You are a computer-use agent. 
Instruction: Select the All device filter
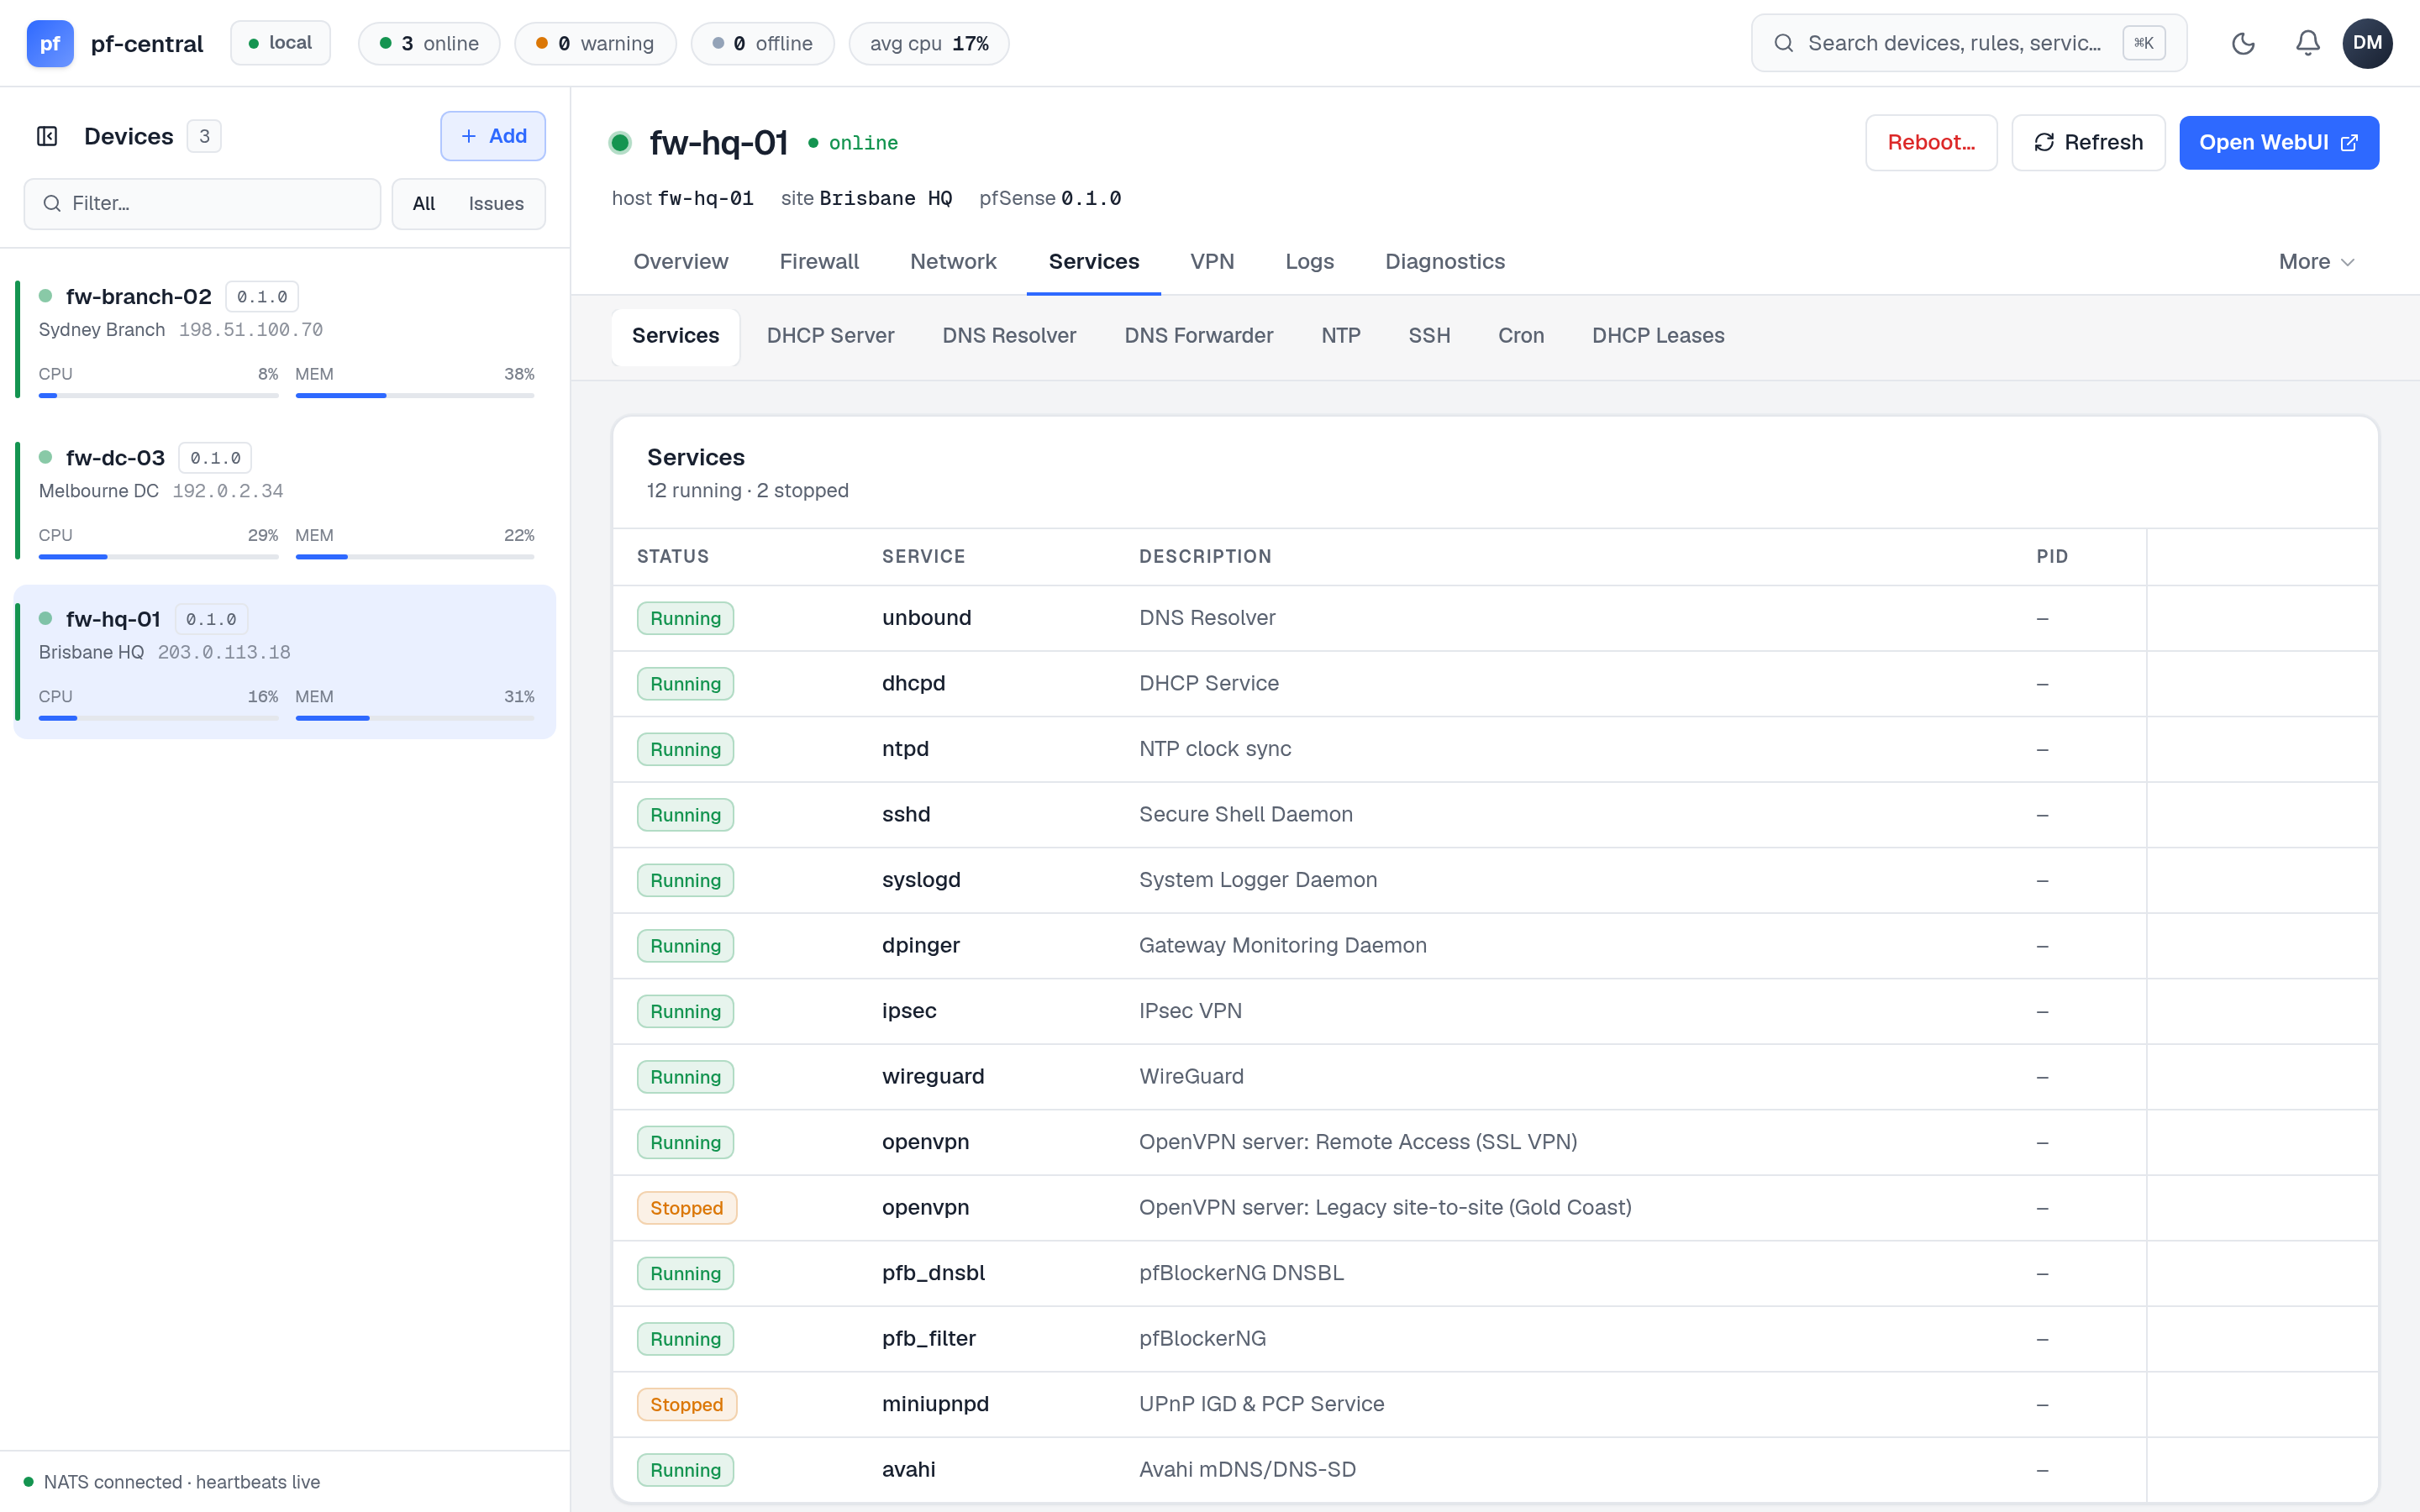(x=424, y=203)
